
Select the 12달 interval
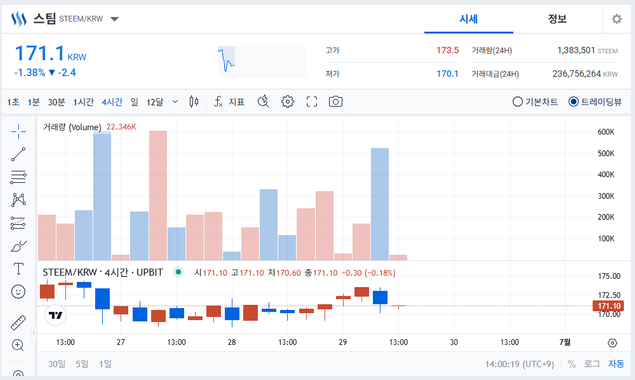click(x=155, y=102)
